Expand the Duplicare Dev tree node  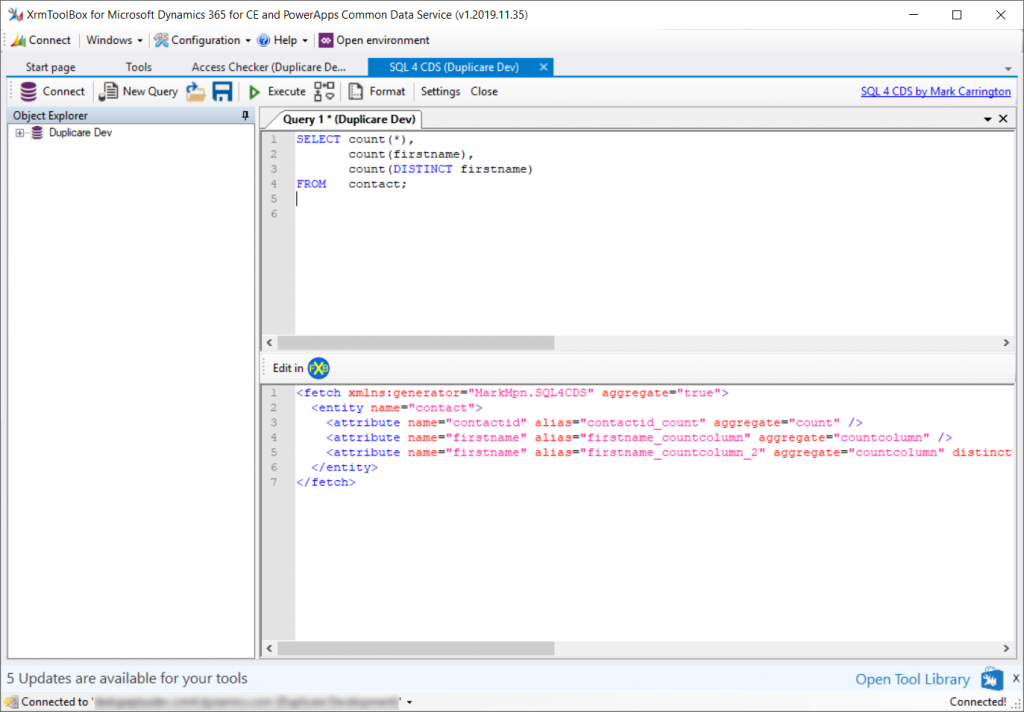[x=20, y=133]
